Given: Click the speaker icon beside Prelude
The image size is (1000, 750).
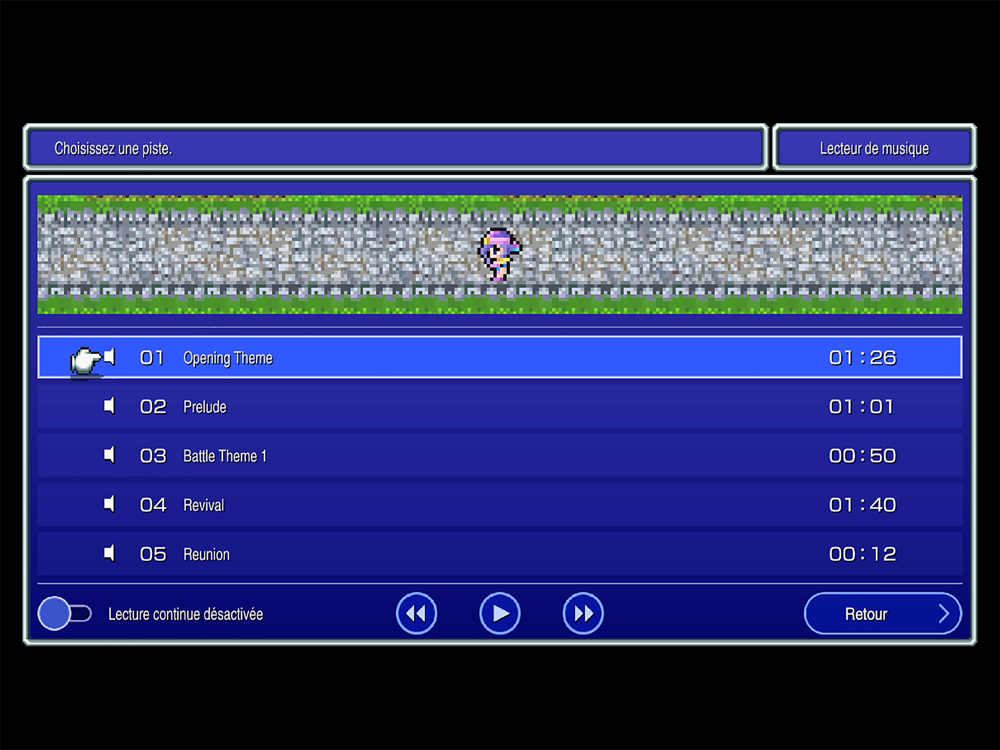Looking at the screenshot, I should tap(110, 406).
